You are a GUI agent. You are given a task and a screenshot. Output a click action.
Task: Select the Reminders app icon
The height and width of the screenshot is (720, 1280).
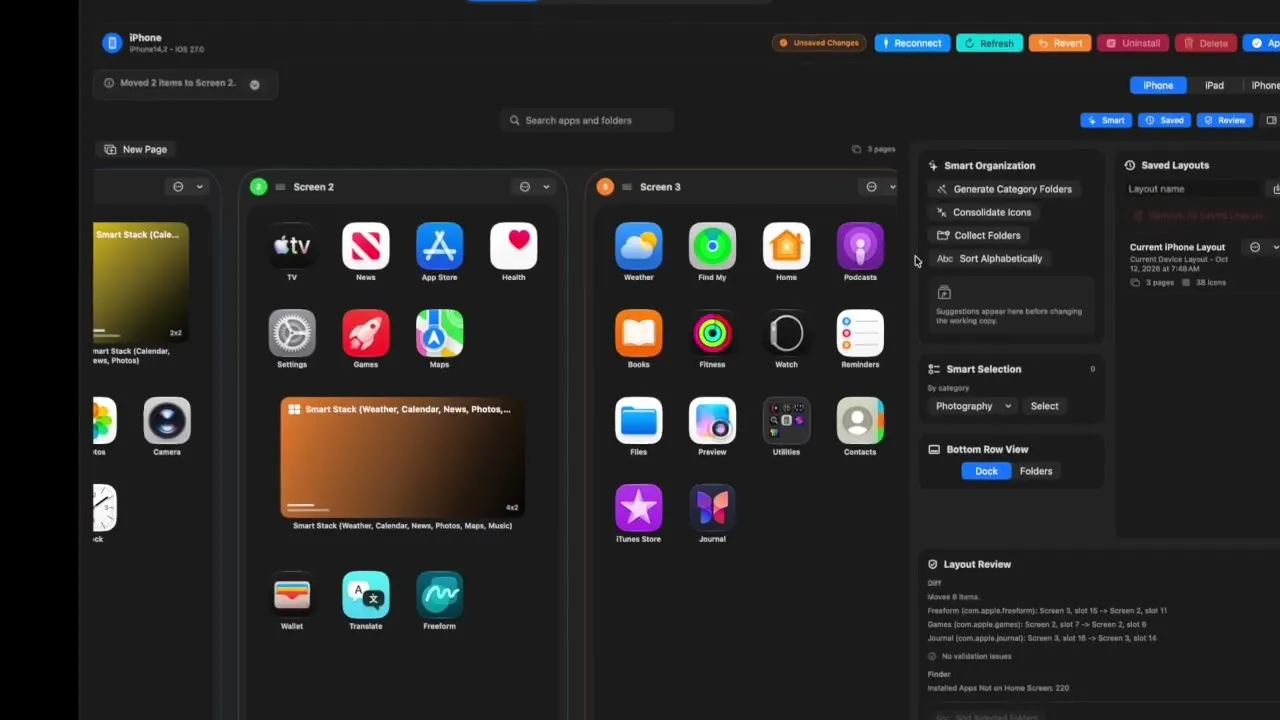click(x=860, y=333)
